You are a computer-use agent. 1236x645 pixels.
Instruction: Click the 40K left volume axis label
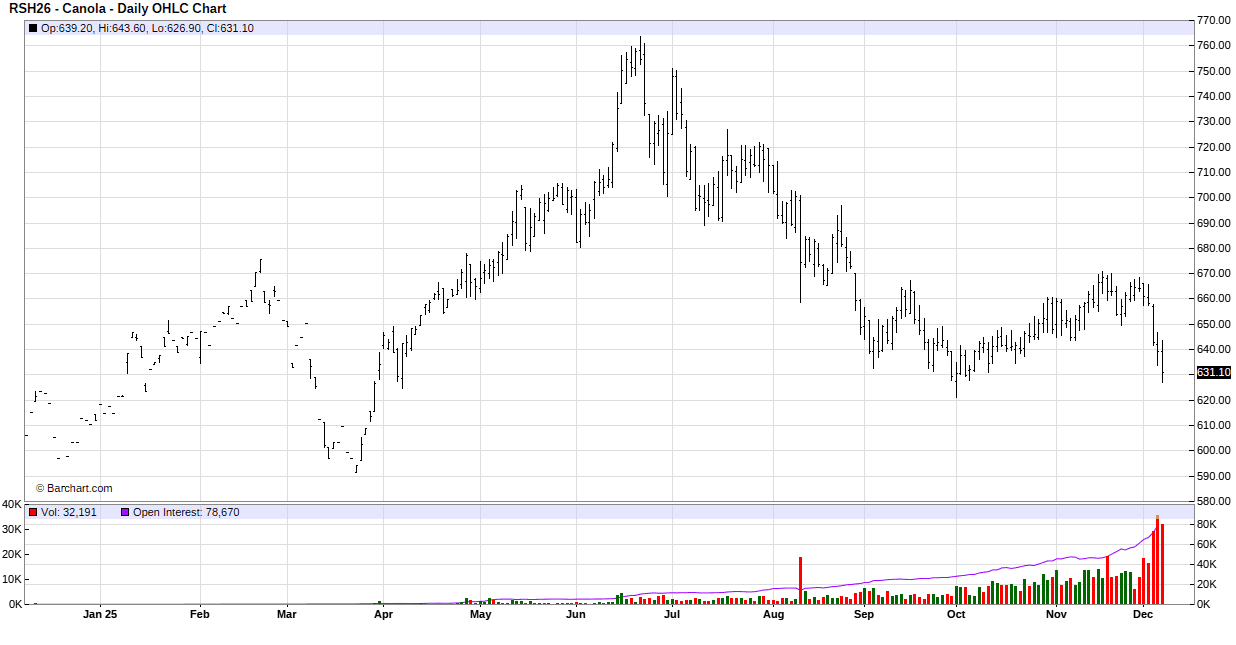click(12, 504)
